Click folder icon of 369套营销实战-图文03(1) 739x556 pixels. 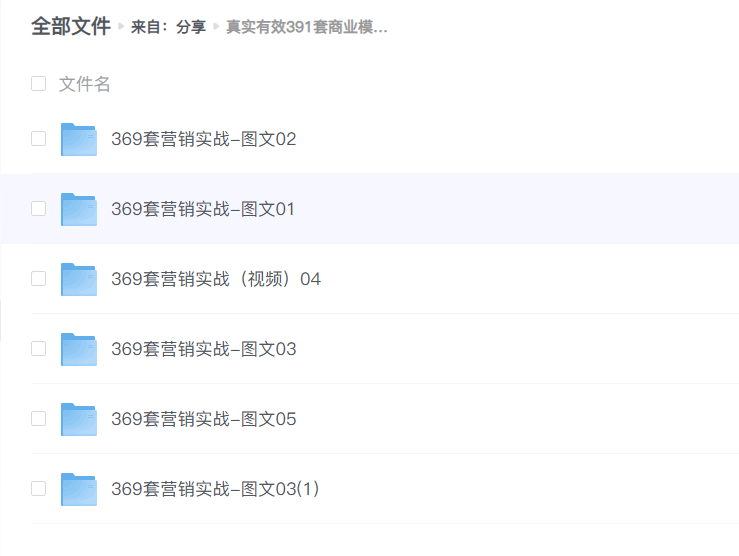[x=79, y=490]
